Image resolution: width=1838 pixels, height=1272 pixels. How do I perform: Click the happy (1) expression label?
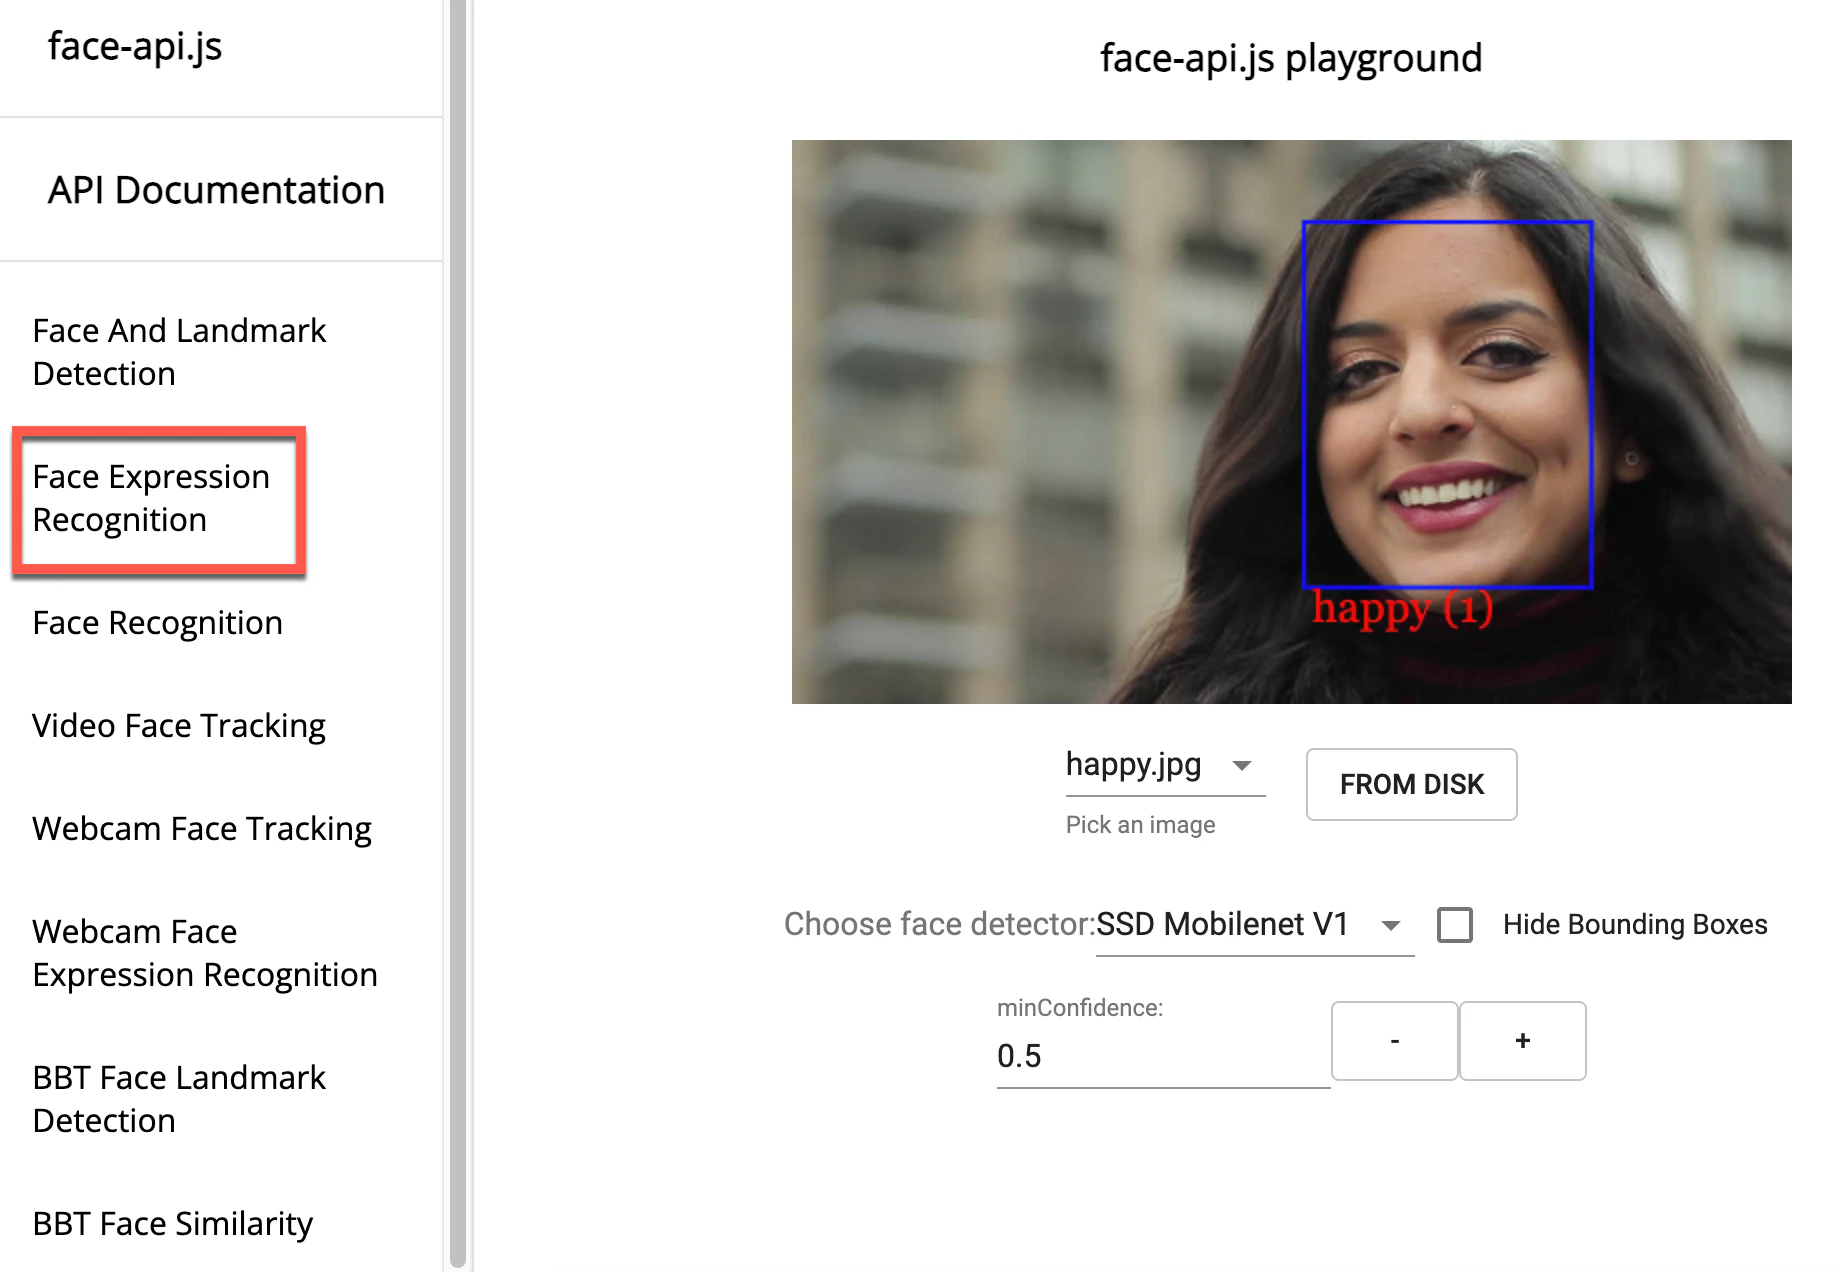point(1402,608)
